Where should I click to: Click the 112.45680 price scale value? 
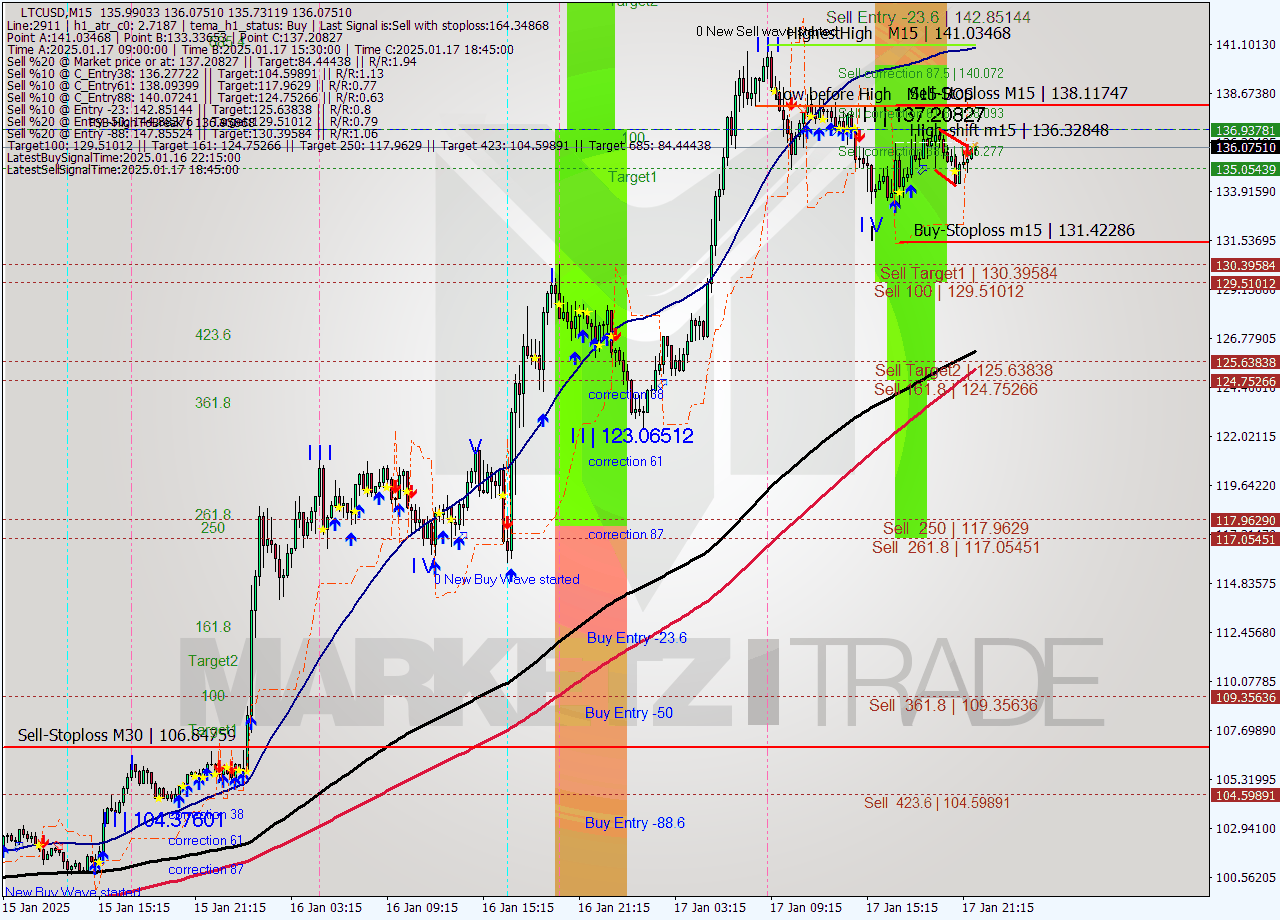pos(1245,632)
